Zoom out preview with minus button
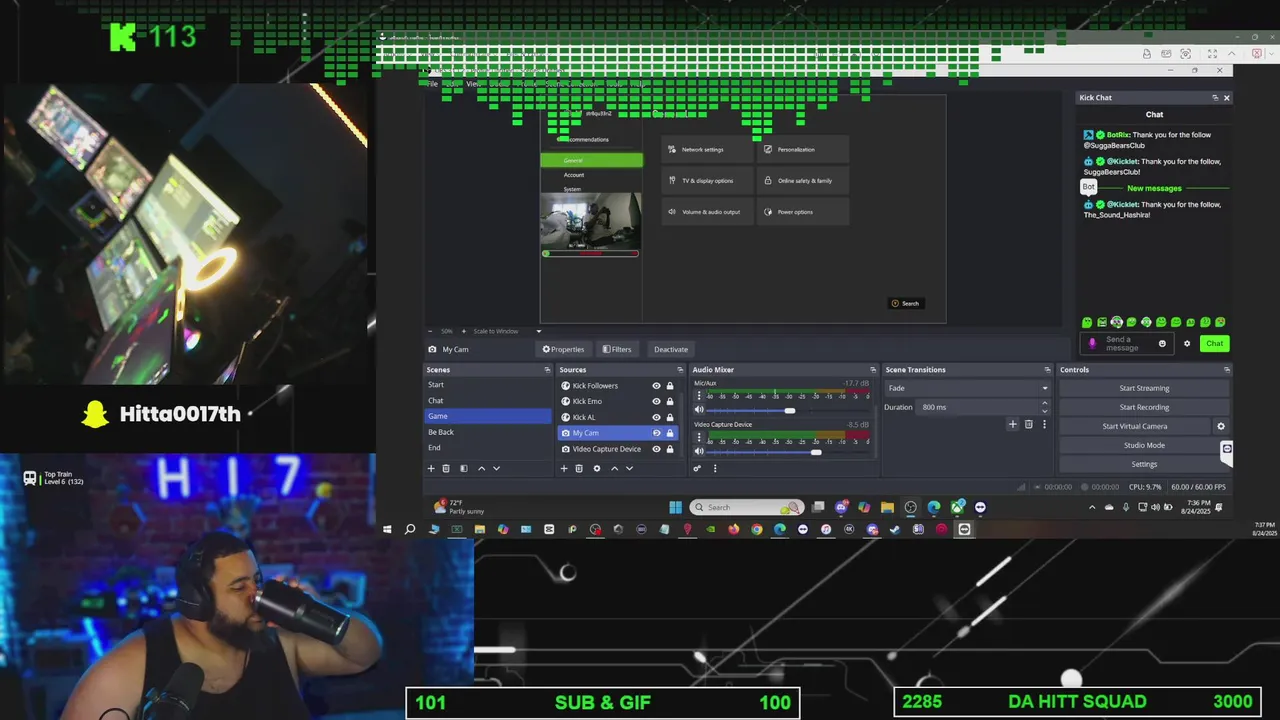This screenshot has width=1280, height=720. click(x=431, y=331)
